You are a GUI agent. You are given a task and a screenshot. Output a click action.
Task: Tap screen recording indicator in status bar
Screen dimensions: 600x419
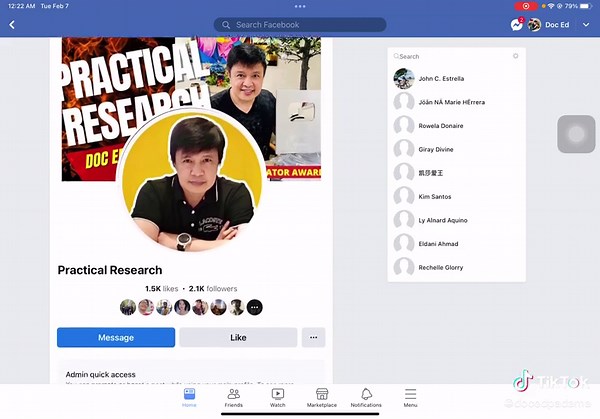tap(526, 6)
